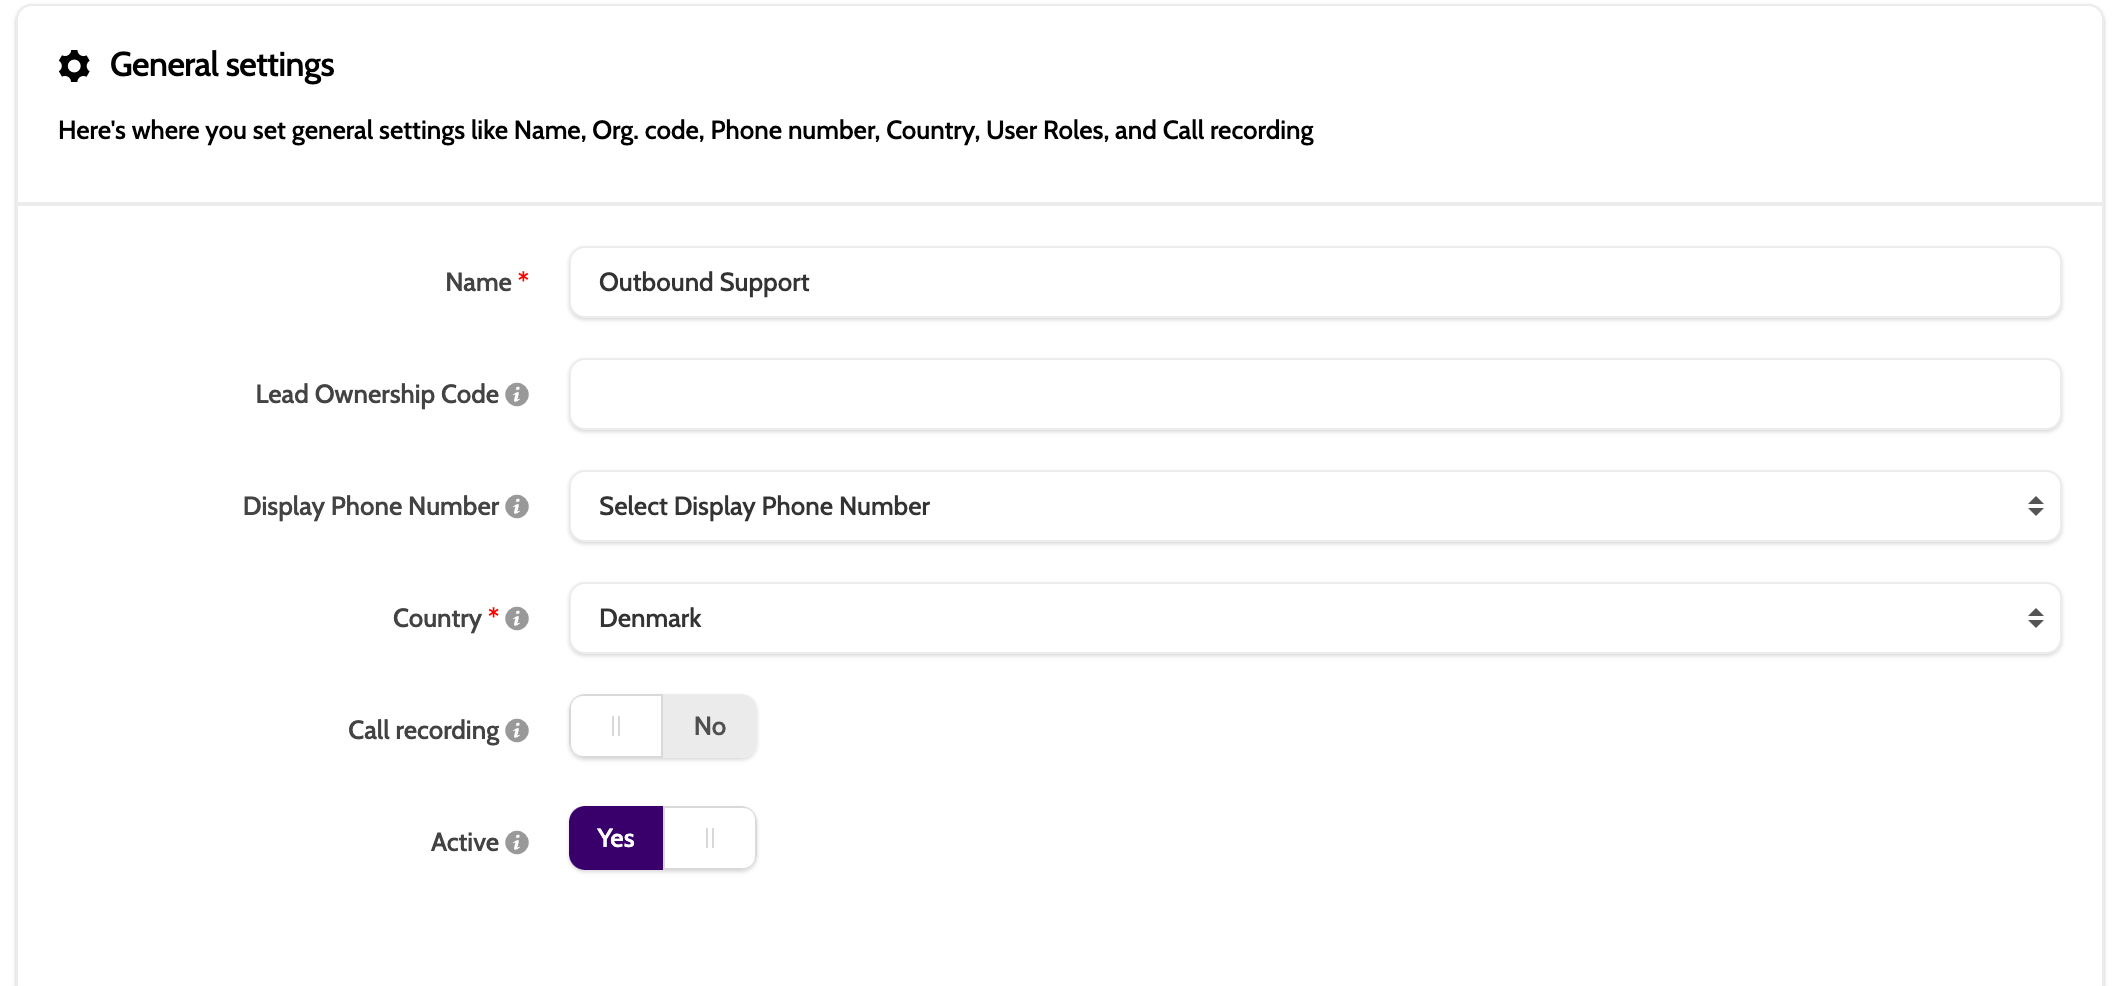
Task: Click the info icon next to Lead Ownership Code
Action: [x=517, y=395]
